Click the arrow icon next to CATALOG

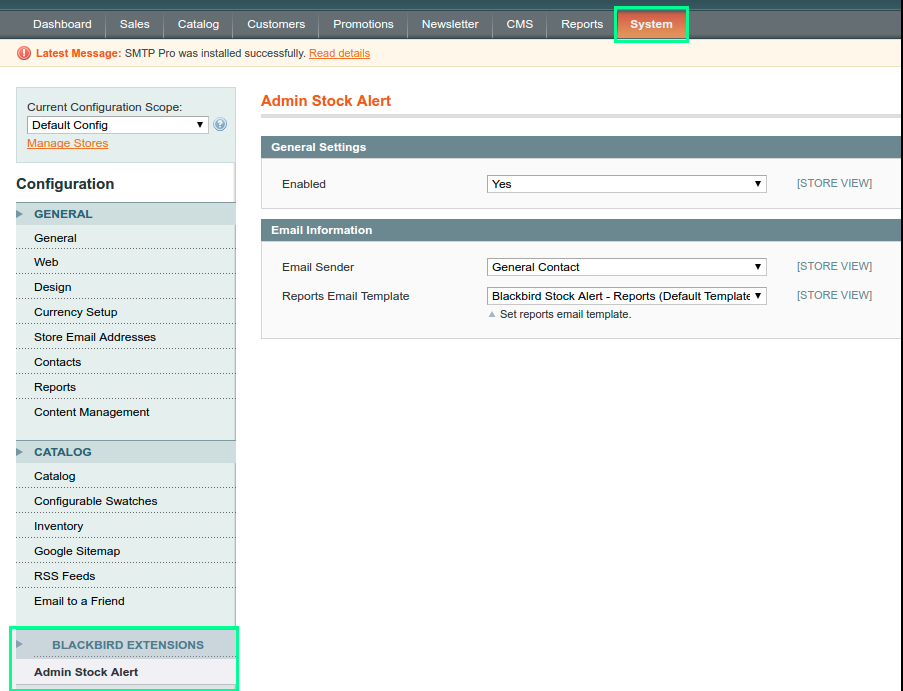click(x=20, y=452)
